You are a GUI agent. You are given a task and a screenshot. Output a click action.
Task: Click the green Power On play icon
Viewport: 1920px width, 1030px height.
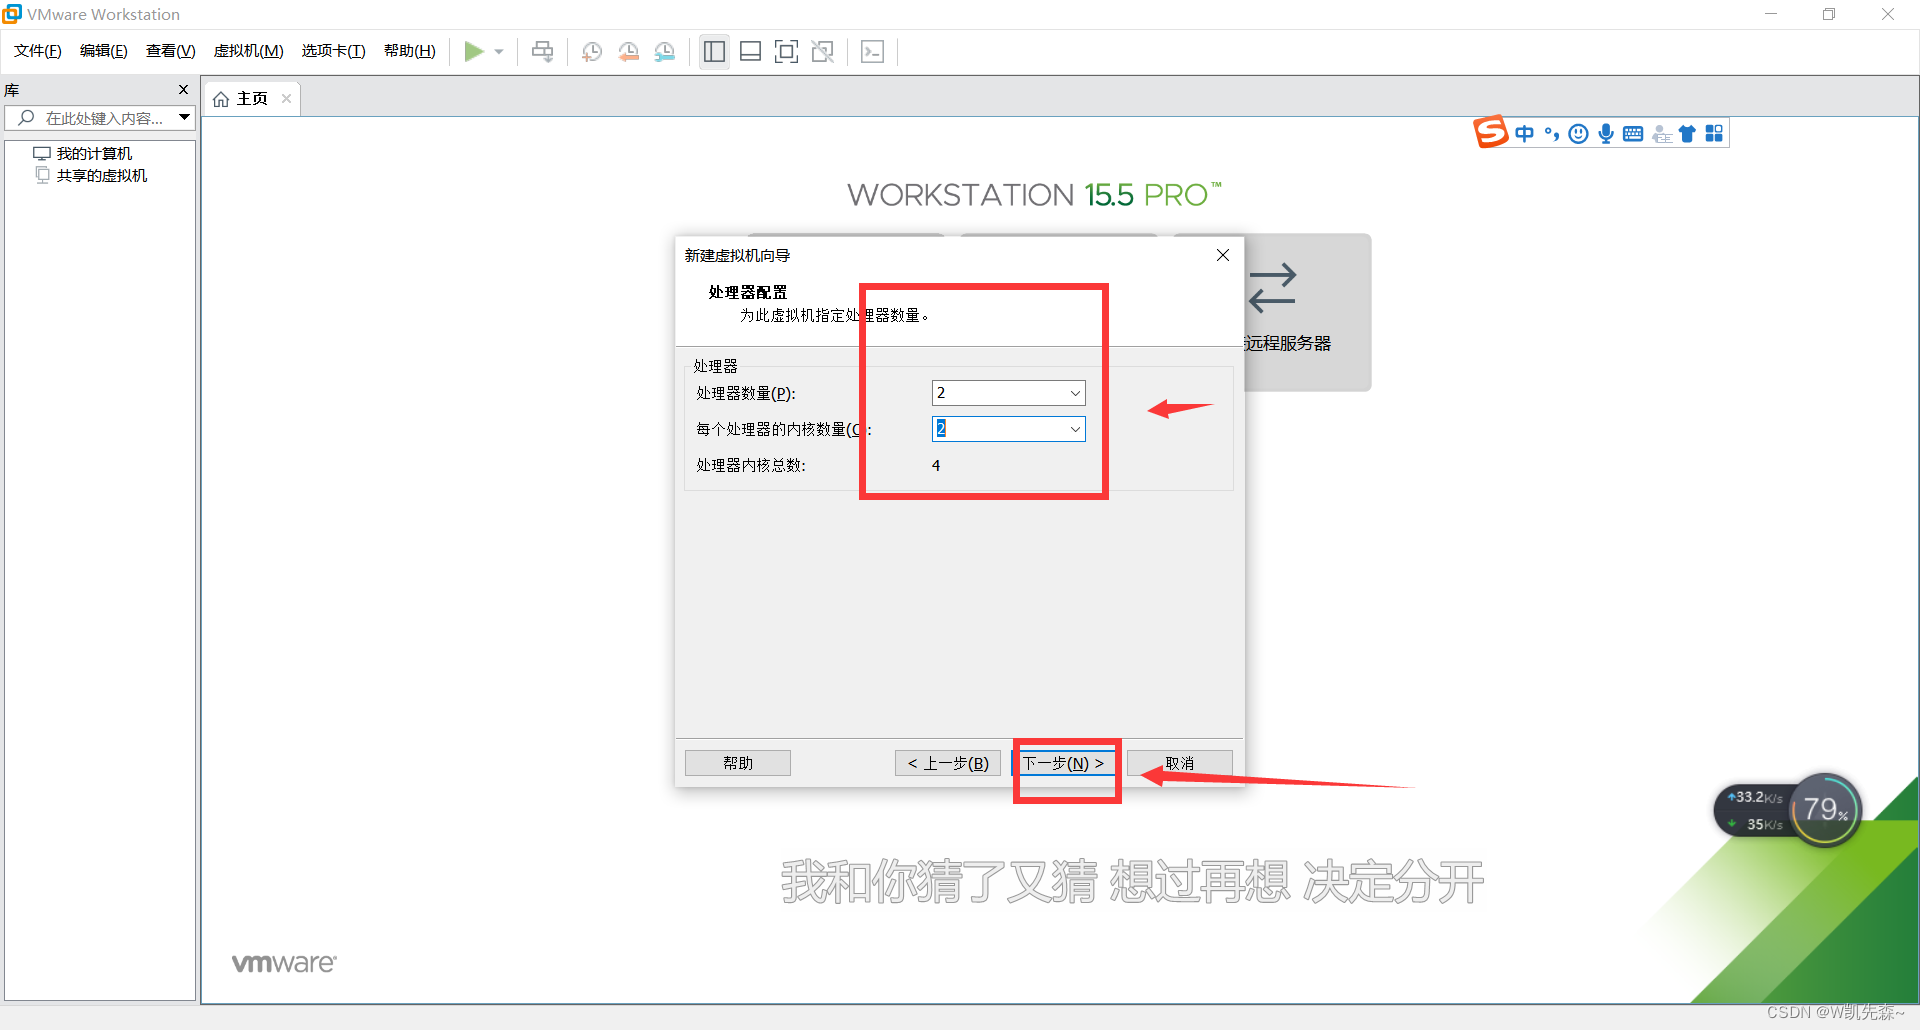point(474,51)
